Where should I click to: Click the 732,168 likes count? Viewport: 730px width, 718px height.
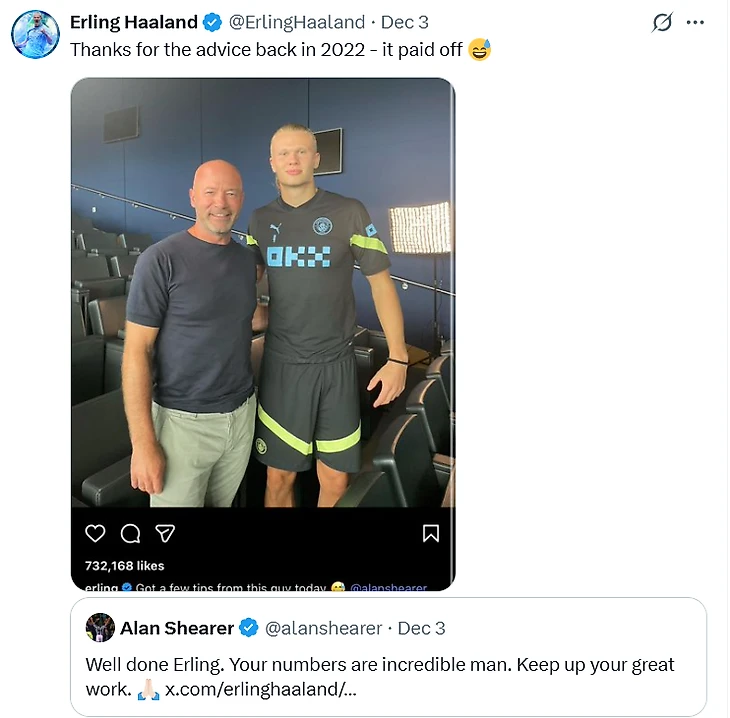(125, 565)
